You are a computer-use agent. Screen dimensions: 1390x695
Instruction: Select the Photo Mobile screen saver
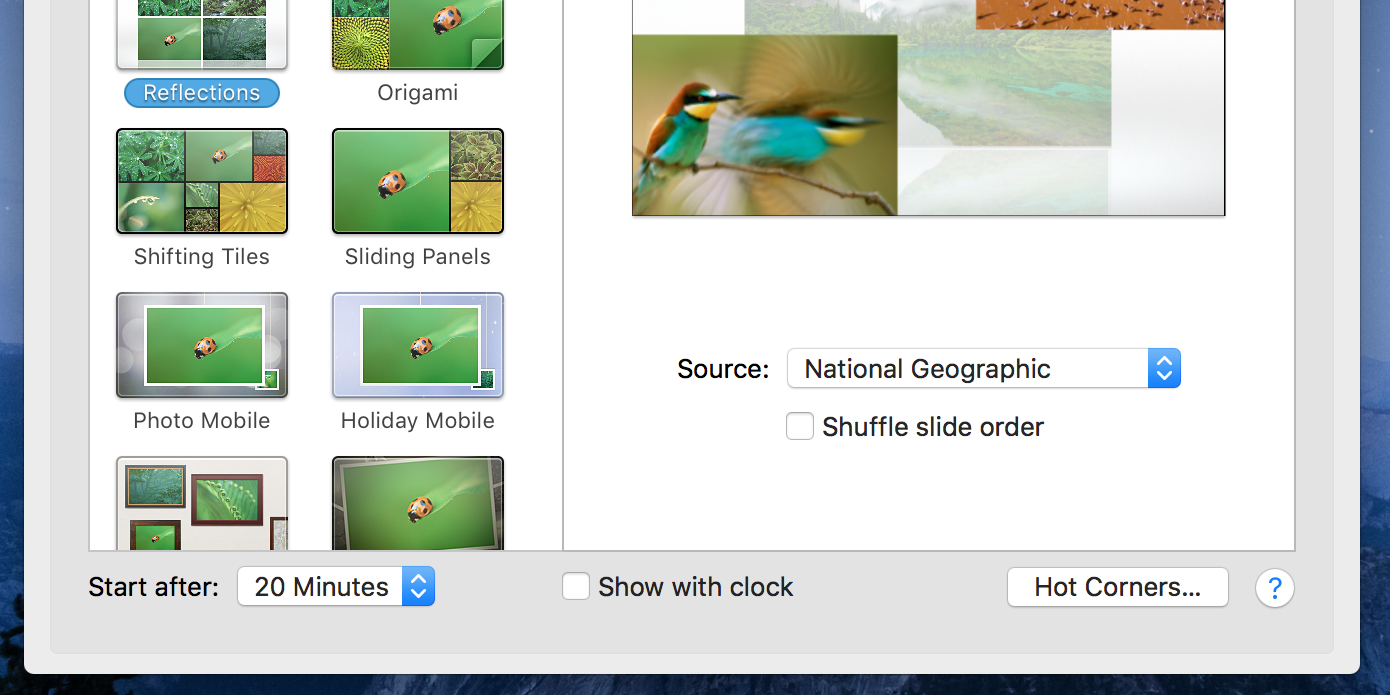click(202, 345)
